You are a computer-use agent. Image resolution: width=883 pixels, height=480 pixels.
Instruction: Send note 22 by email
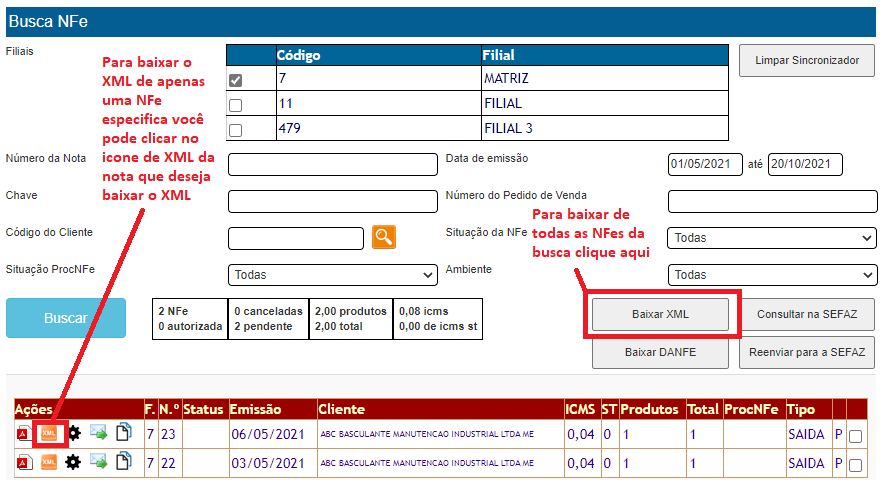click(x=98, y=462)
